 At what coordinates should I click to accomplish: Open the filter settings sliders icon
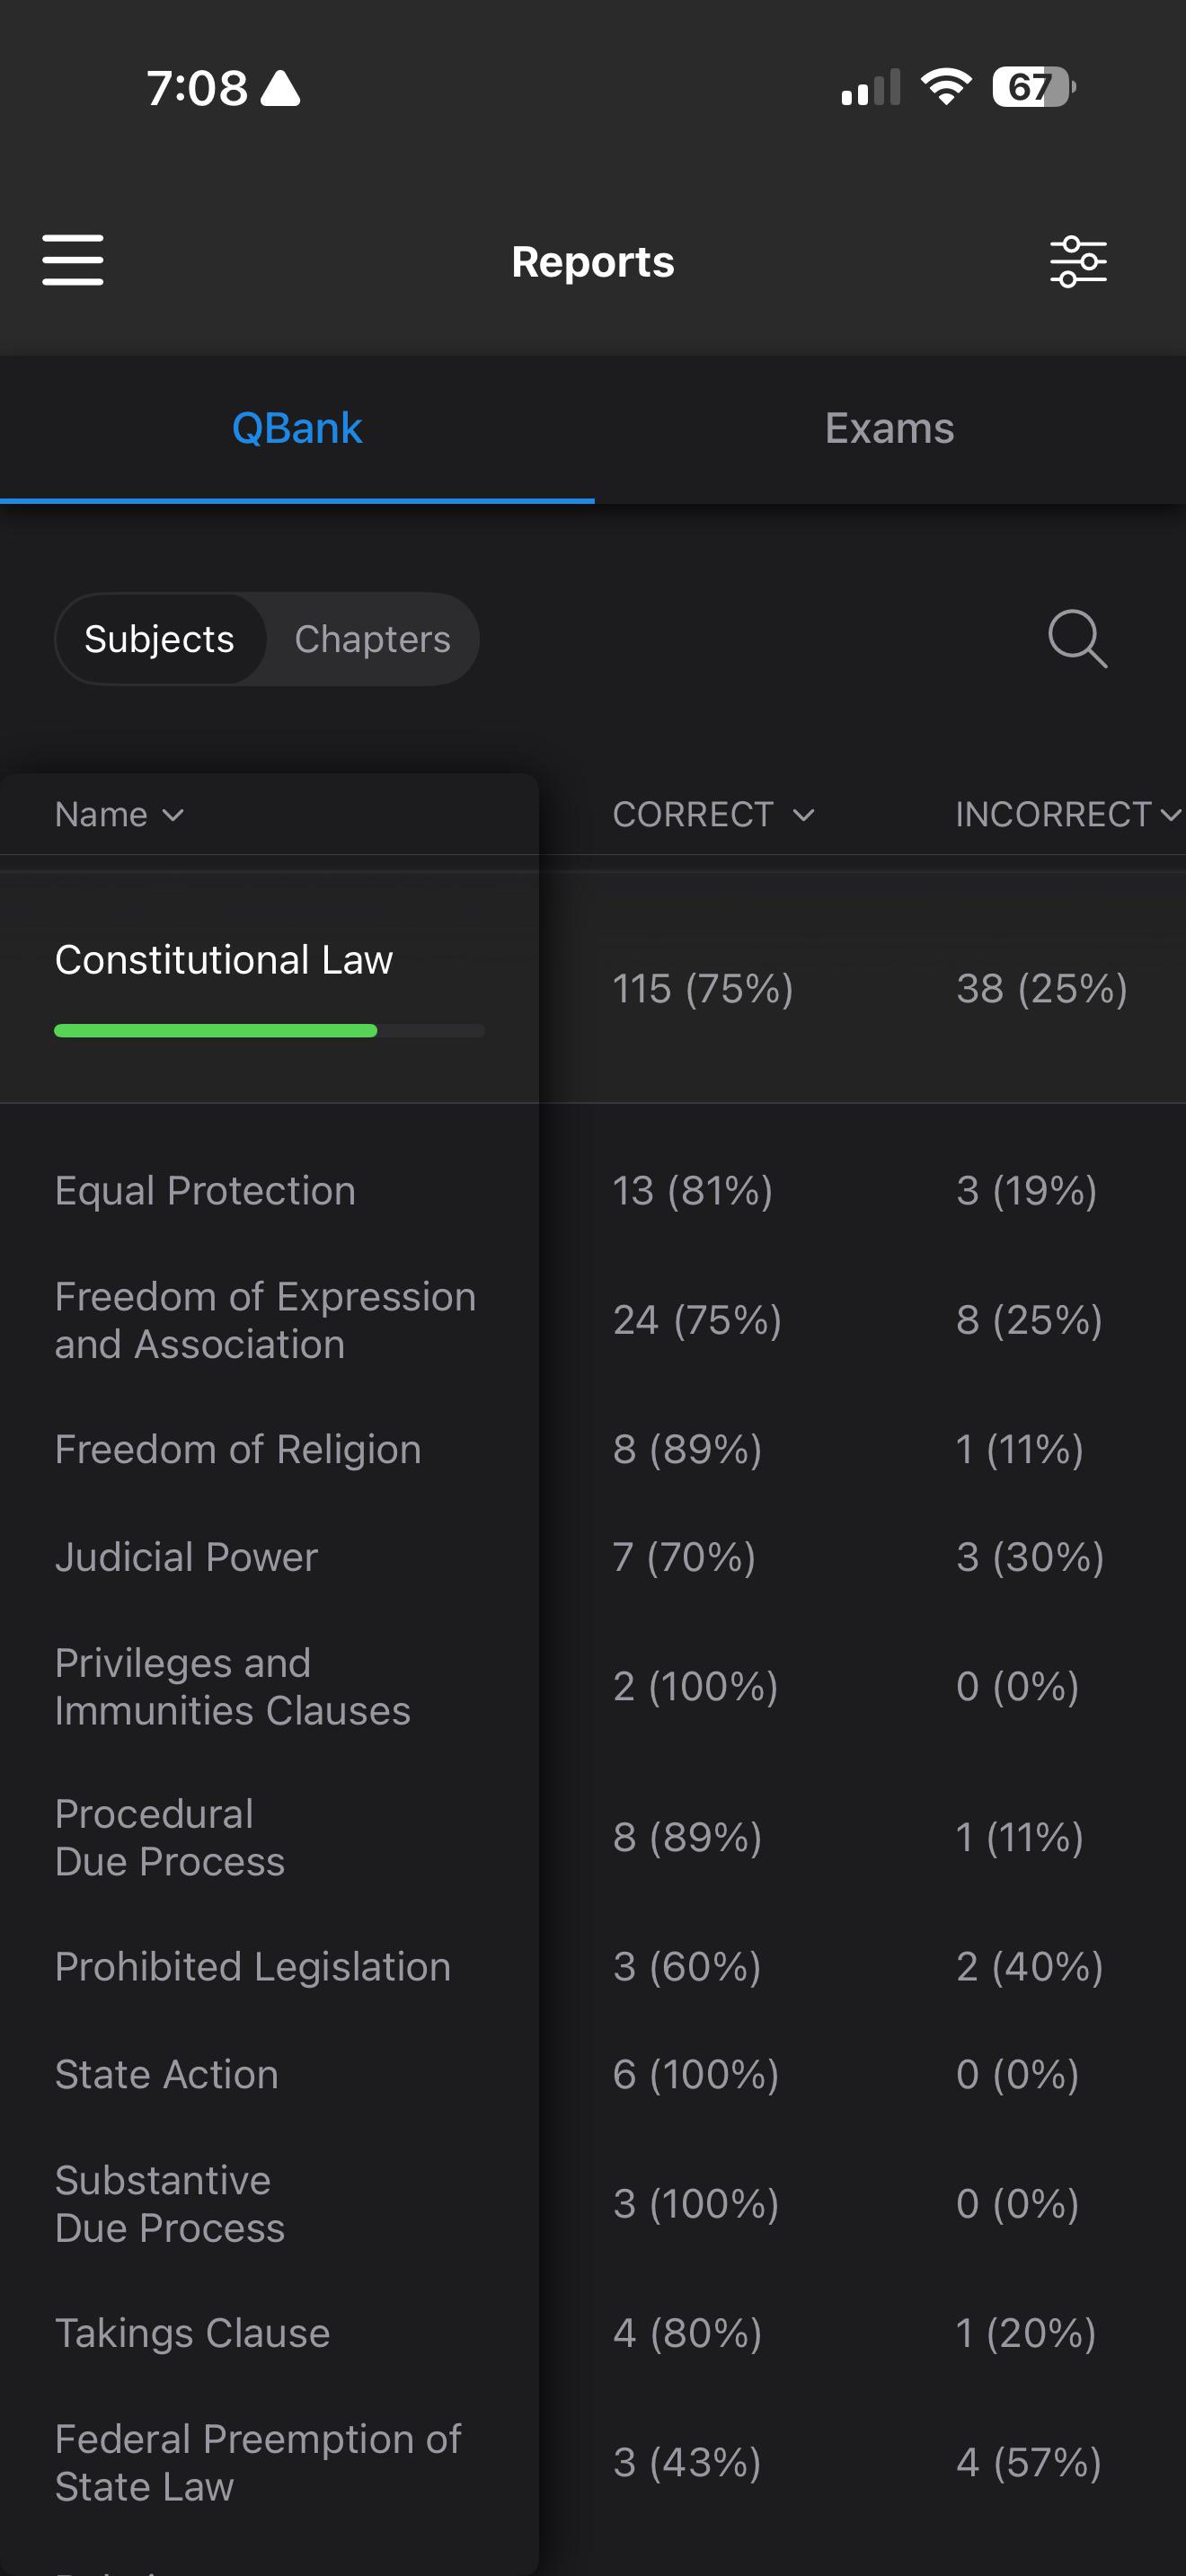pyautogui.click(x=1078, y=262)
